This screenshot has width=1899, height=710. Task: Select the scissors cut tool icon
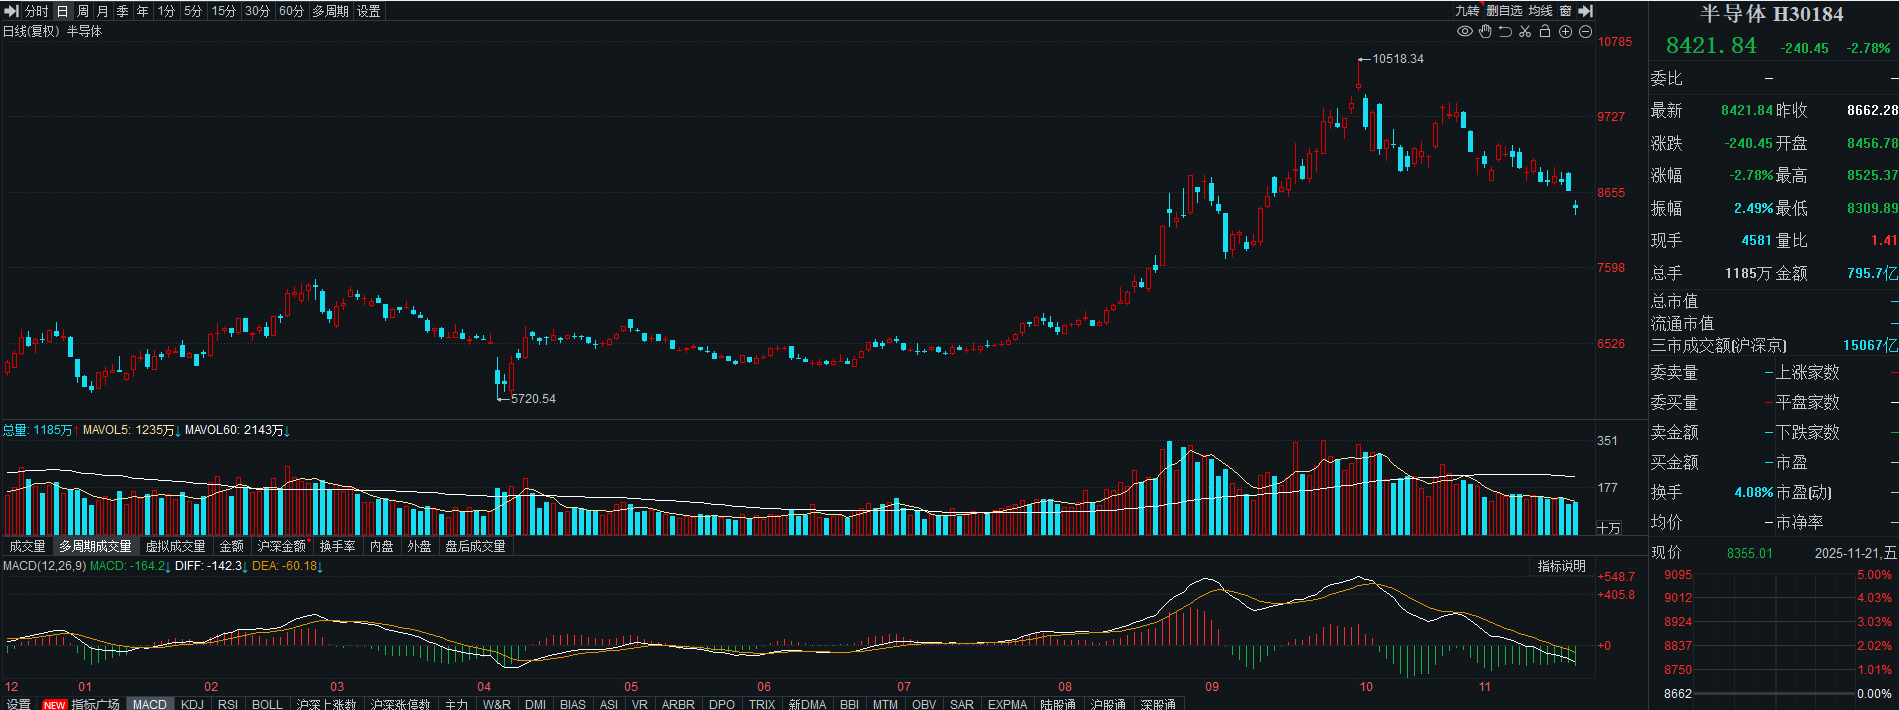point(1525,31)
